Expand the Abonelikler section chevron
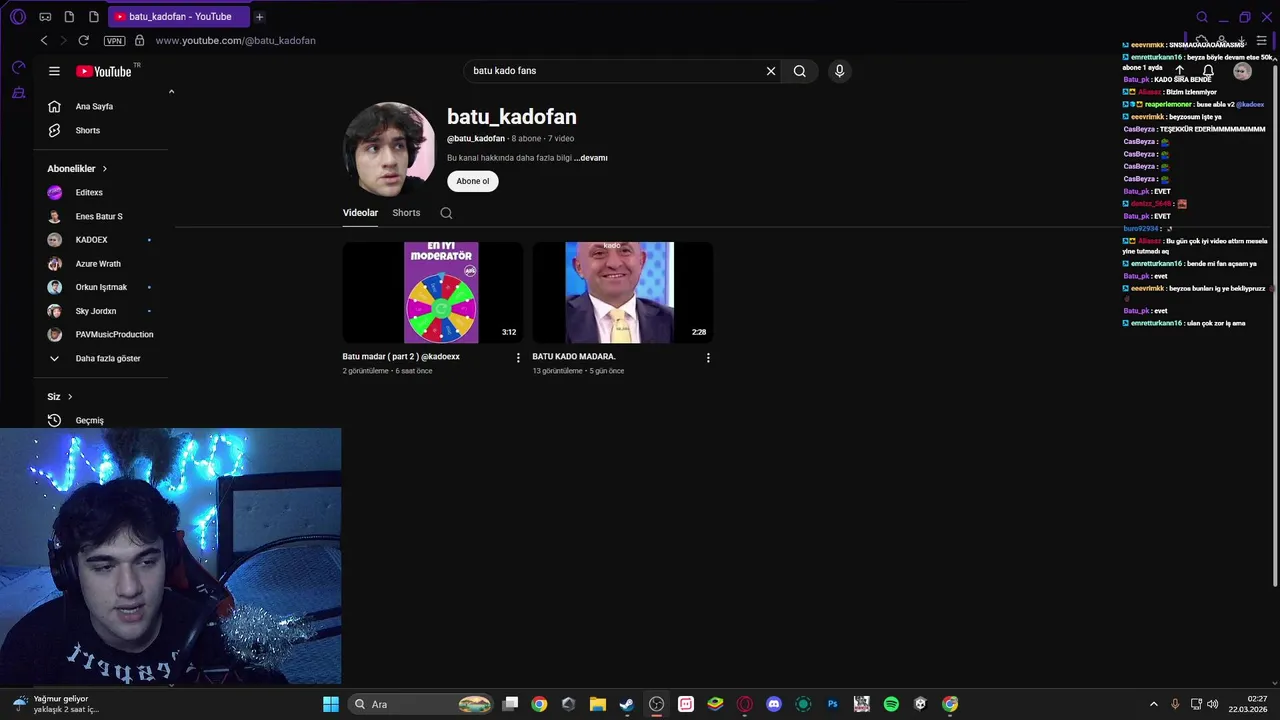 pyautogui.click(x=104, y=169)
